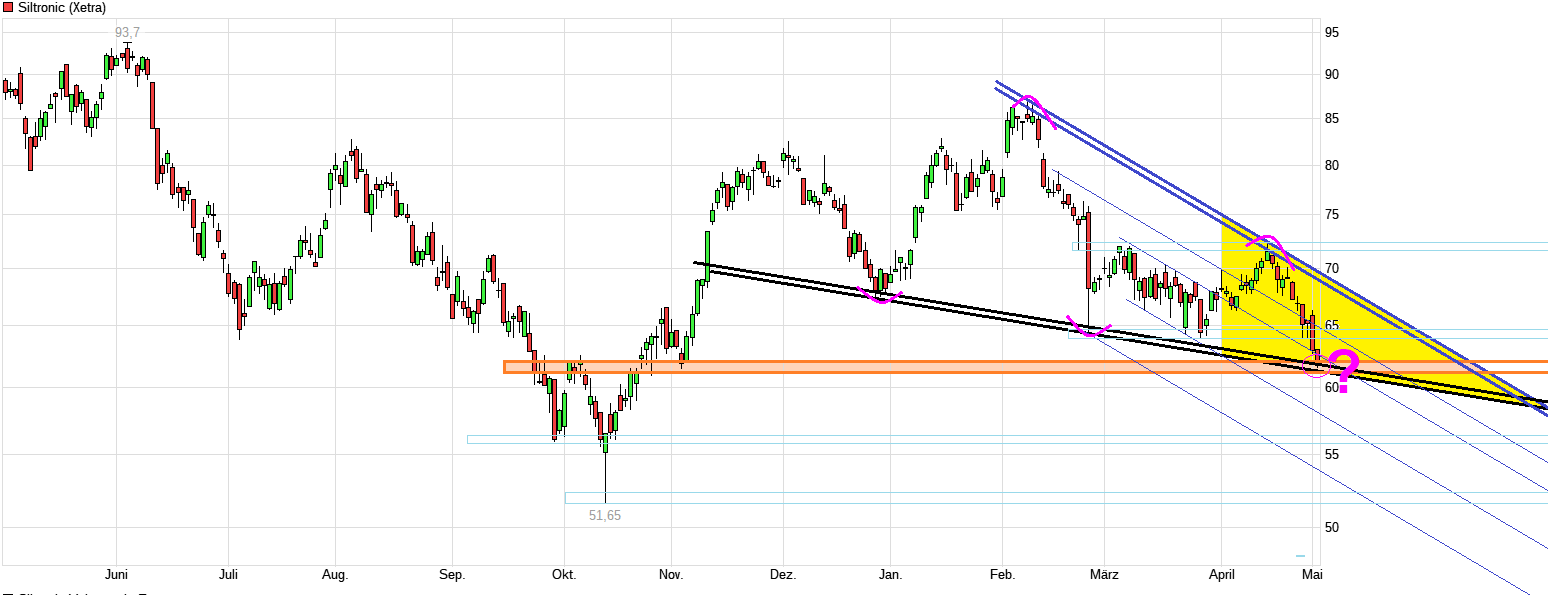Click the magenta arc under the January low
This screenshot has height=595, width=1548.
click(x=882, y=297)
